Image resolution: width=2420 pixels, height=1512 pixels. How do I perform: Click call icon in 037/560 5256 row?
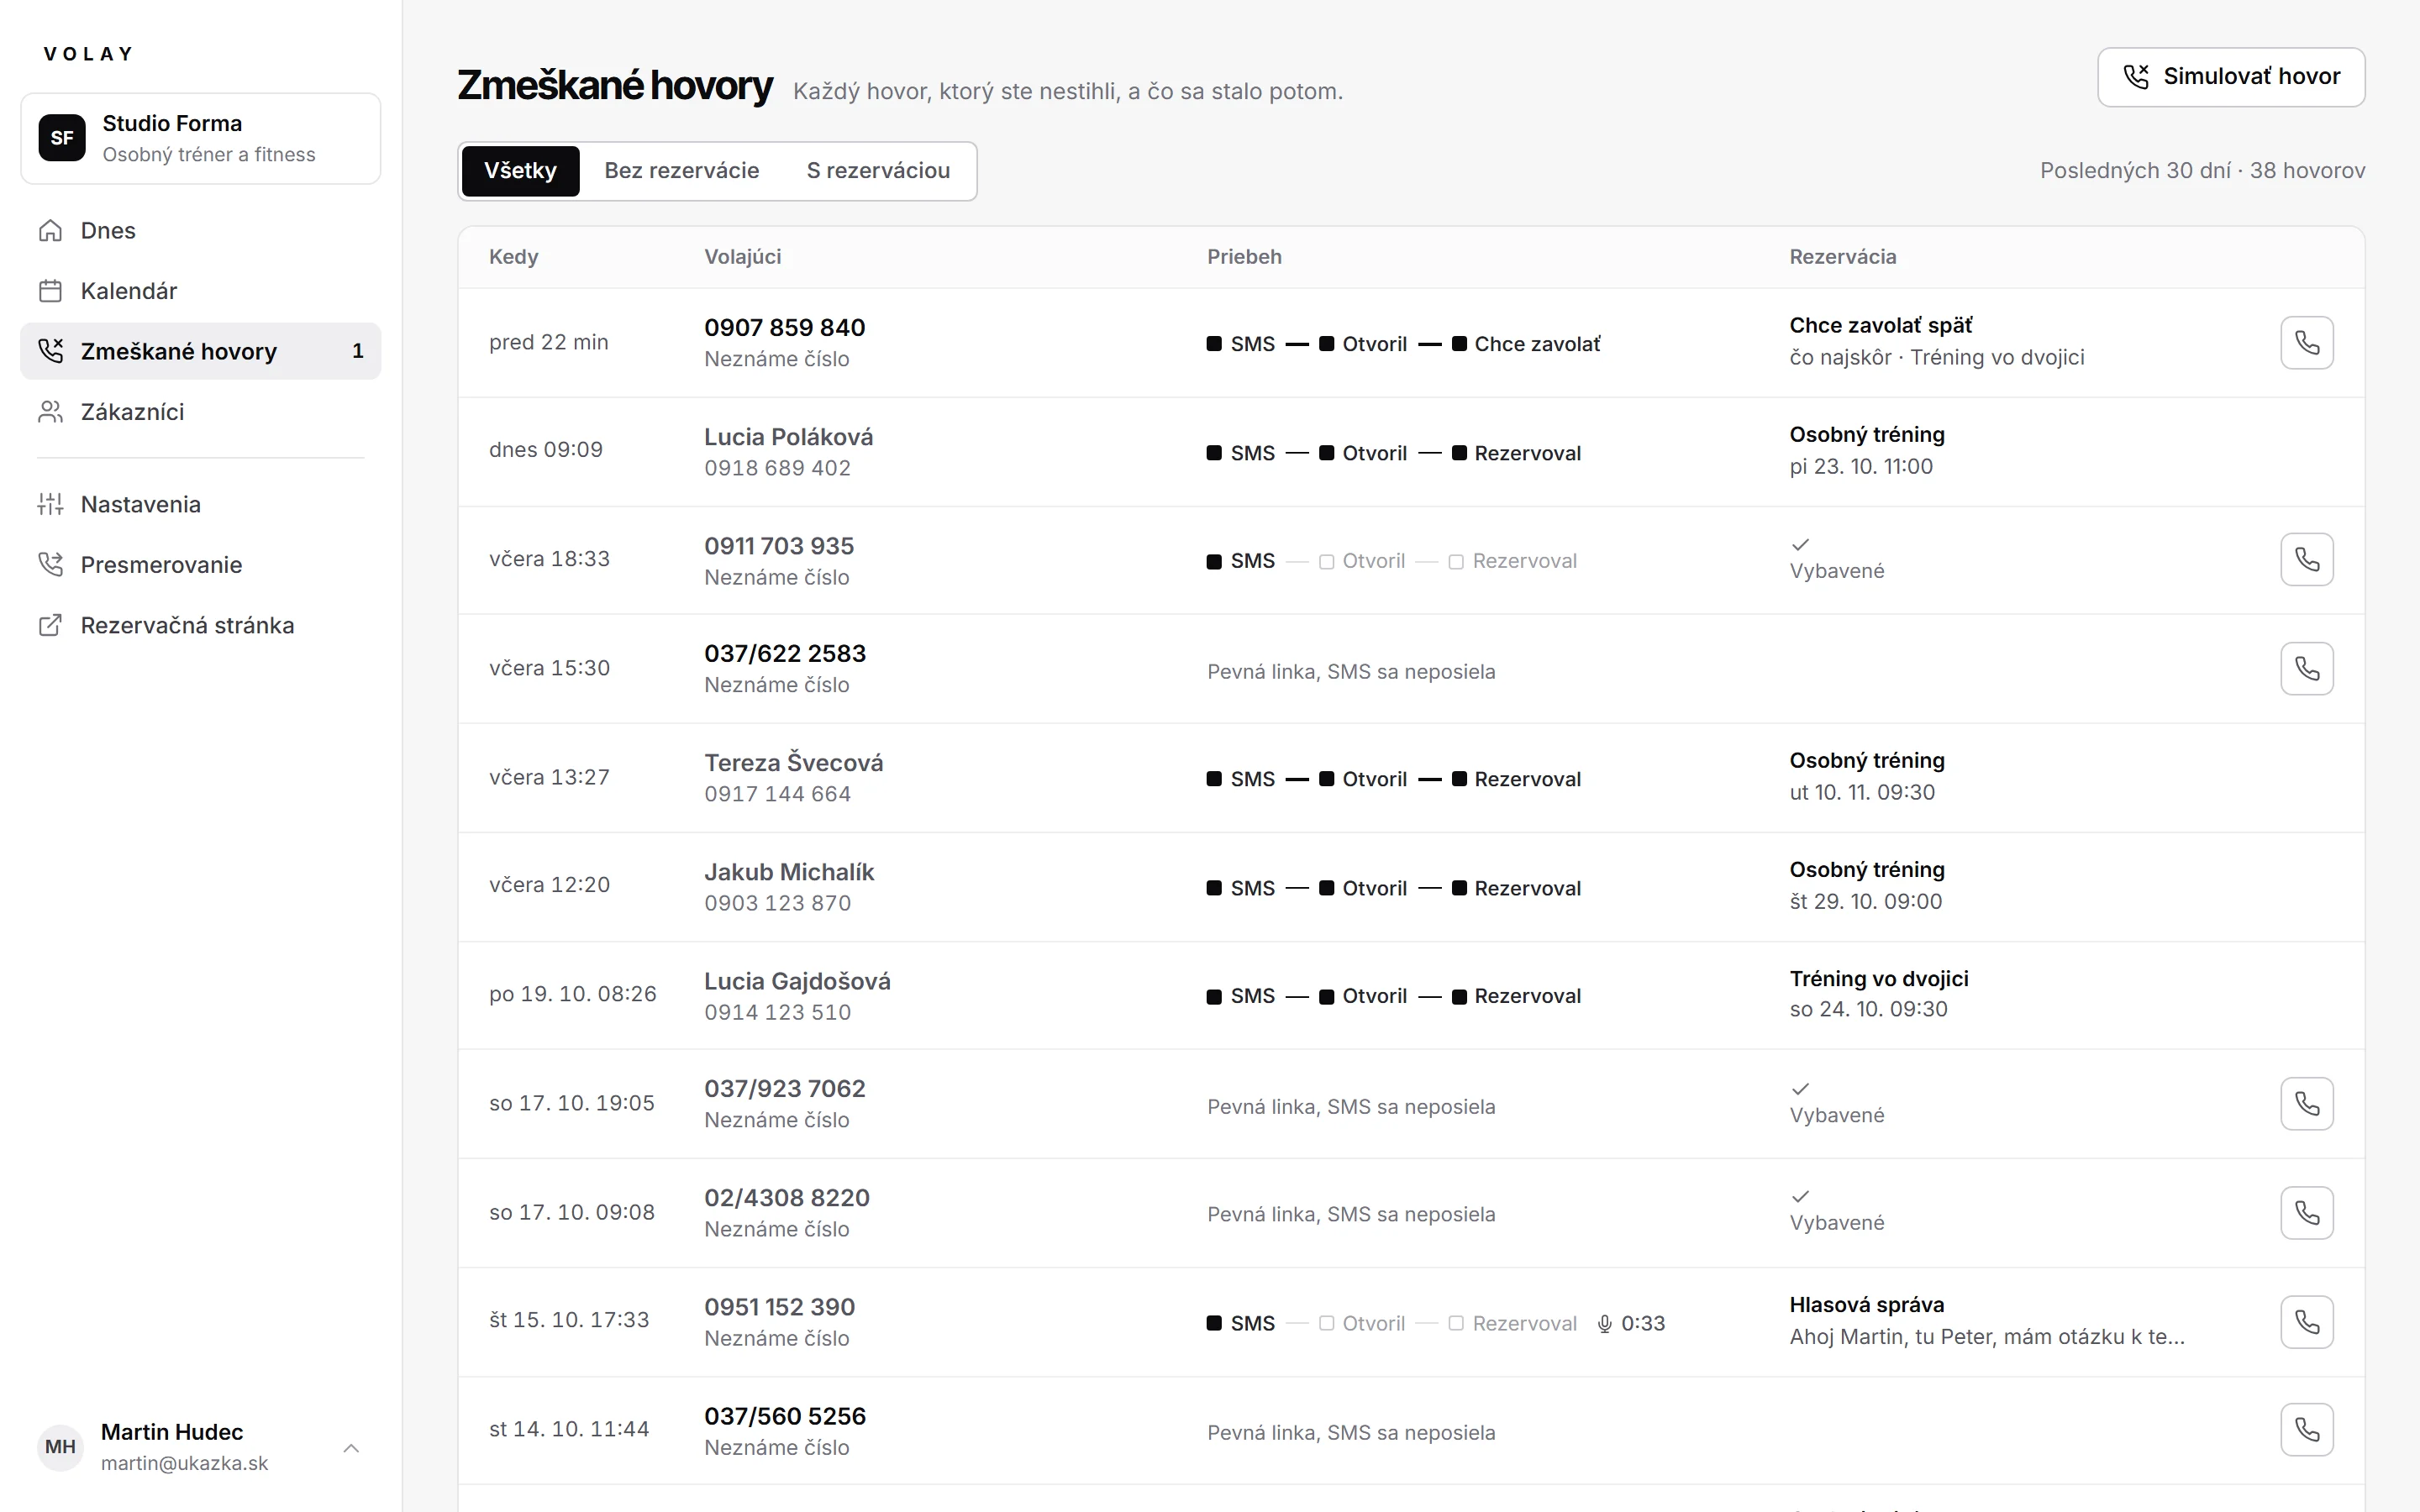[x=2306, y=1430]
